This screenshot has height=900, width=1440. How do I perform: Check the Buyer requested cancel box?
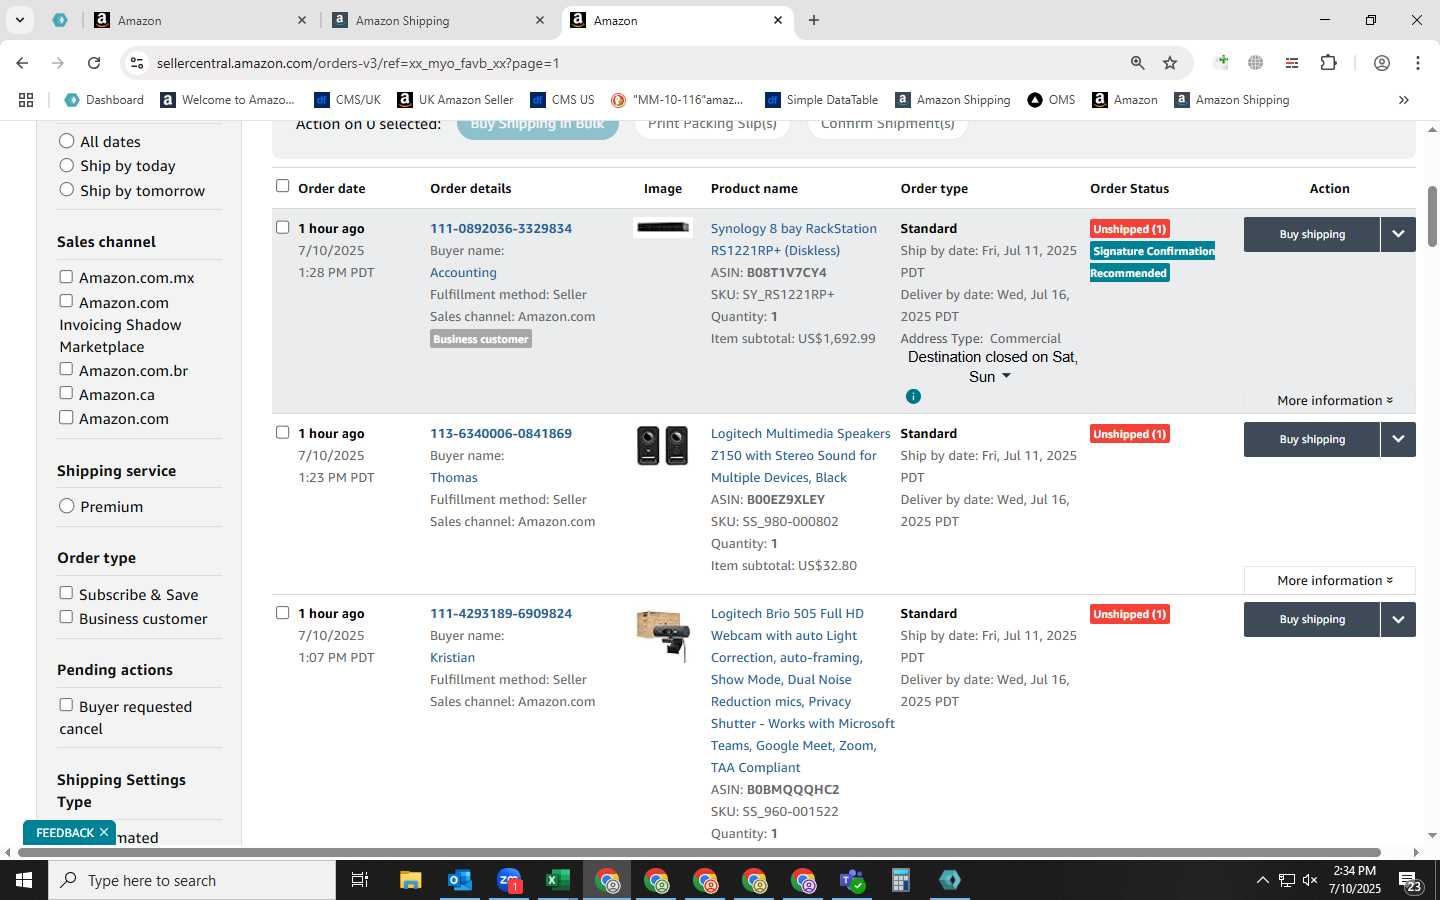pyautogui.click(x=66, y=705)
